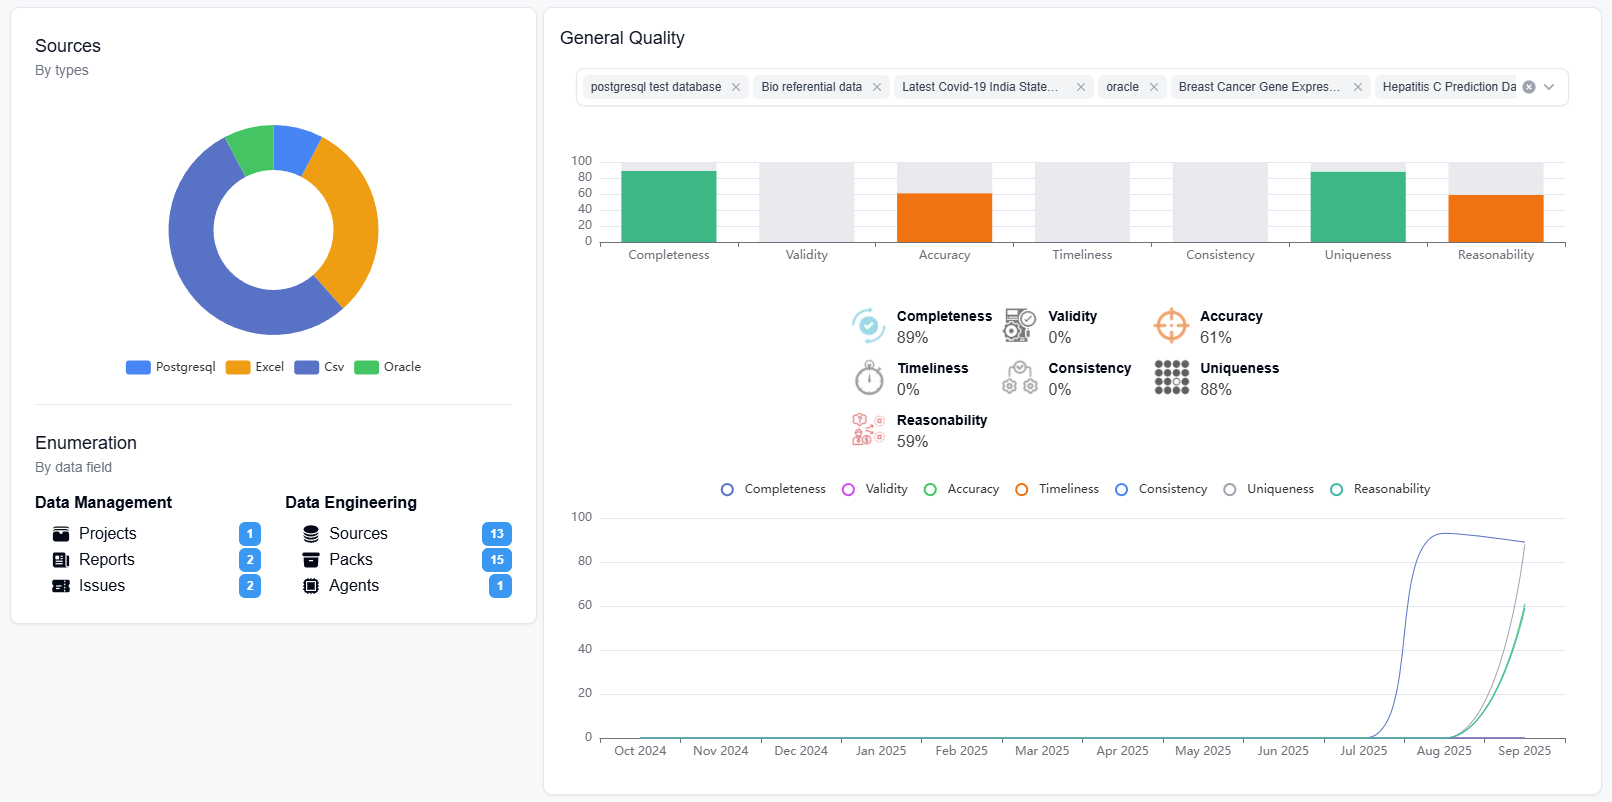Toggle Timeliness series in line chart legend
Image resolution: width=1612 pixels, height=802 pixels.
[x=1057, y=489]
